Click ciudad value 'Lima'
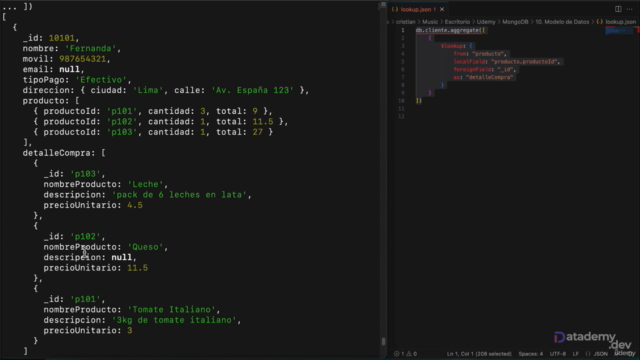640x360 pixels. click(148, 90)
